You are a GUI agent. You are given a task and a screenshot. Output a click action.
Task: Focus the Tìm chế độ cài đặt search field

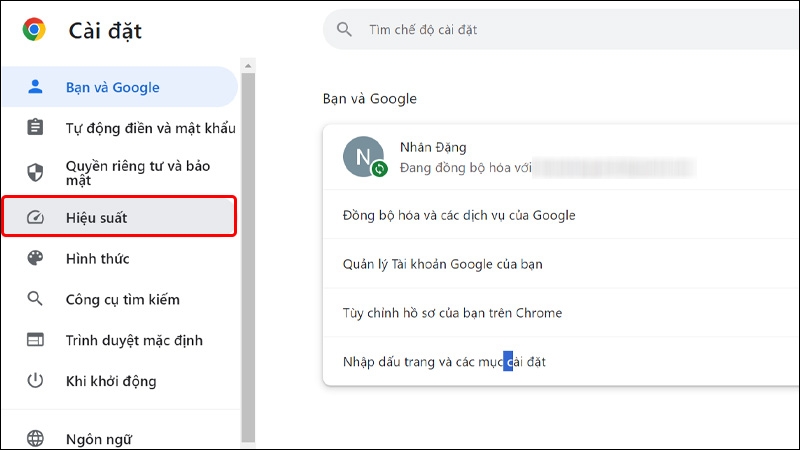pyautogui.click(x=561, y=30)
